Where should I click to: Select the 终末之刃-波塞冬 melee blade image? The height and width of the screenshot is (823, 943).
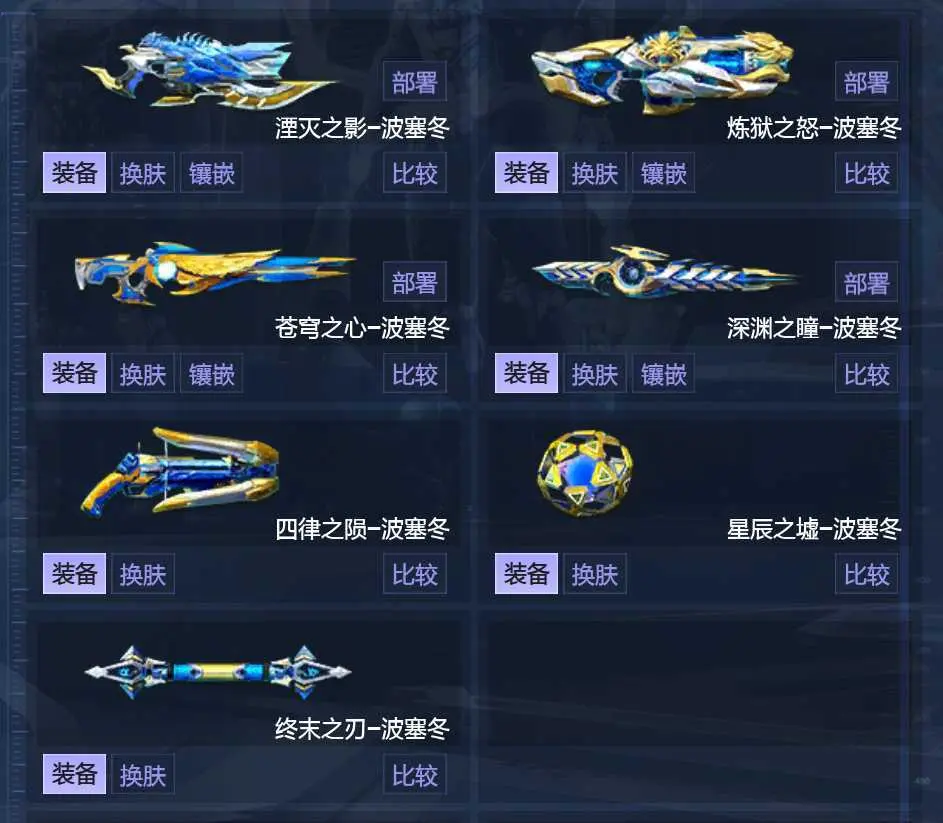coord(218,672)
